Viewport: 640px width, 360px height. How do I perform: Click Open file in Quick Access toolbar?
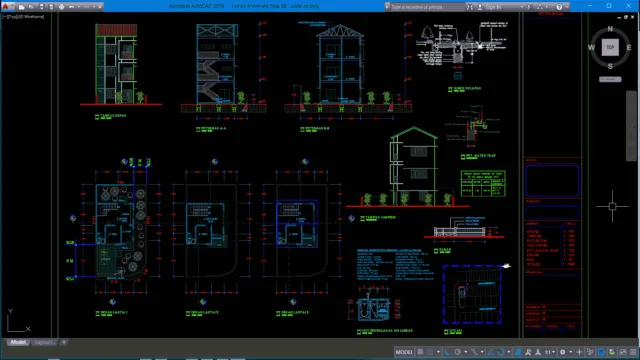tap(31, 7)
